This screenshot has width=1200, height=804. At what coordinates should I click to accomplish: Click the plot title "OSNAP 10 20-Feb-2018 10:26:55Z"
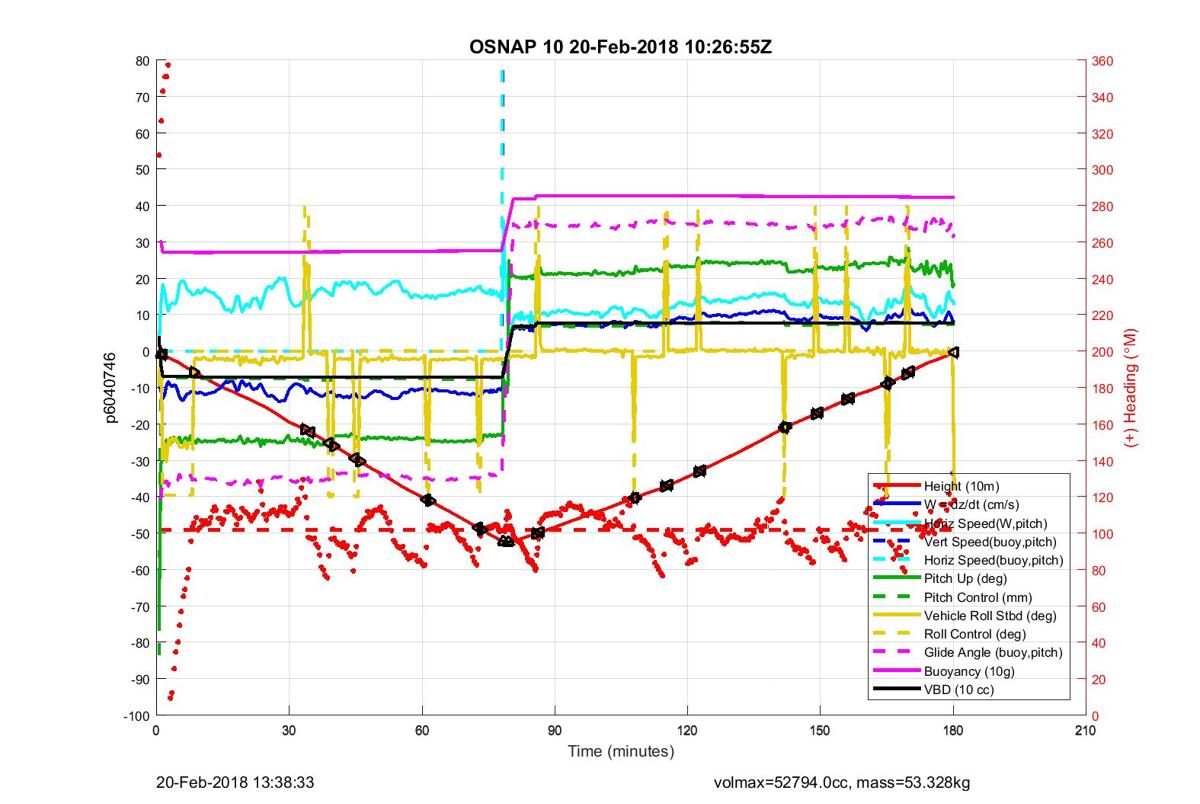point(620,47)
